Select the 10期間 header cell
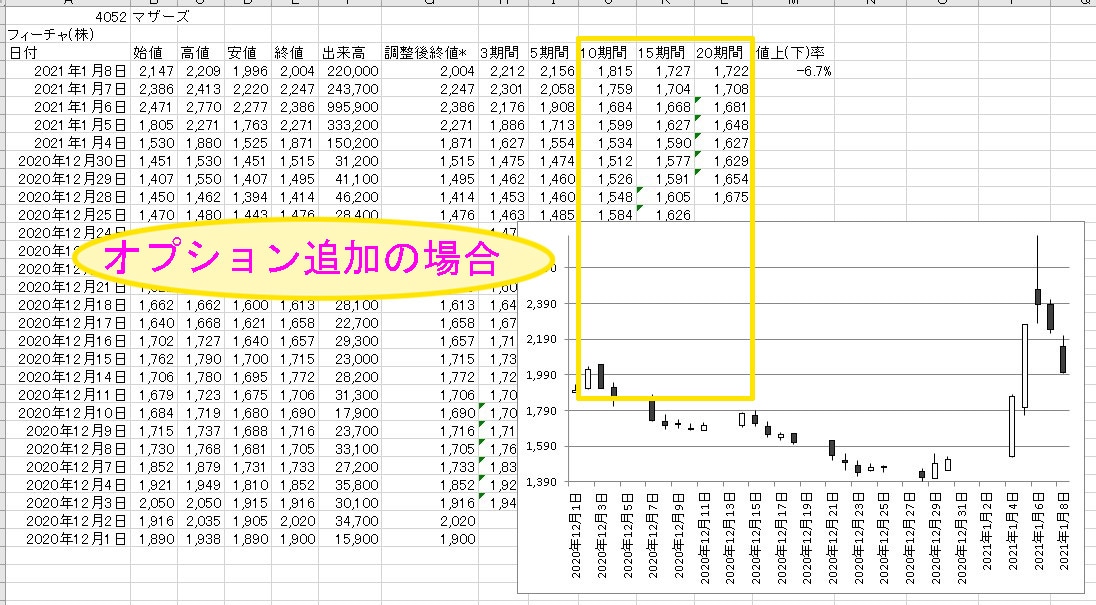 (607, 53)
